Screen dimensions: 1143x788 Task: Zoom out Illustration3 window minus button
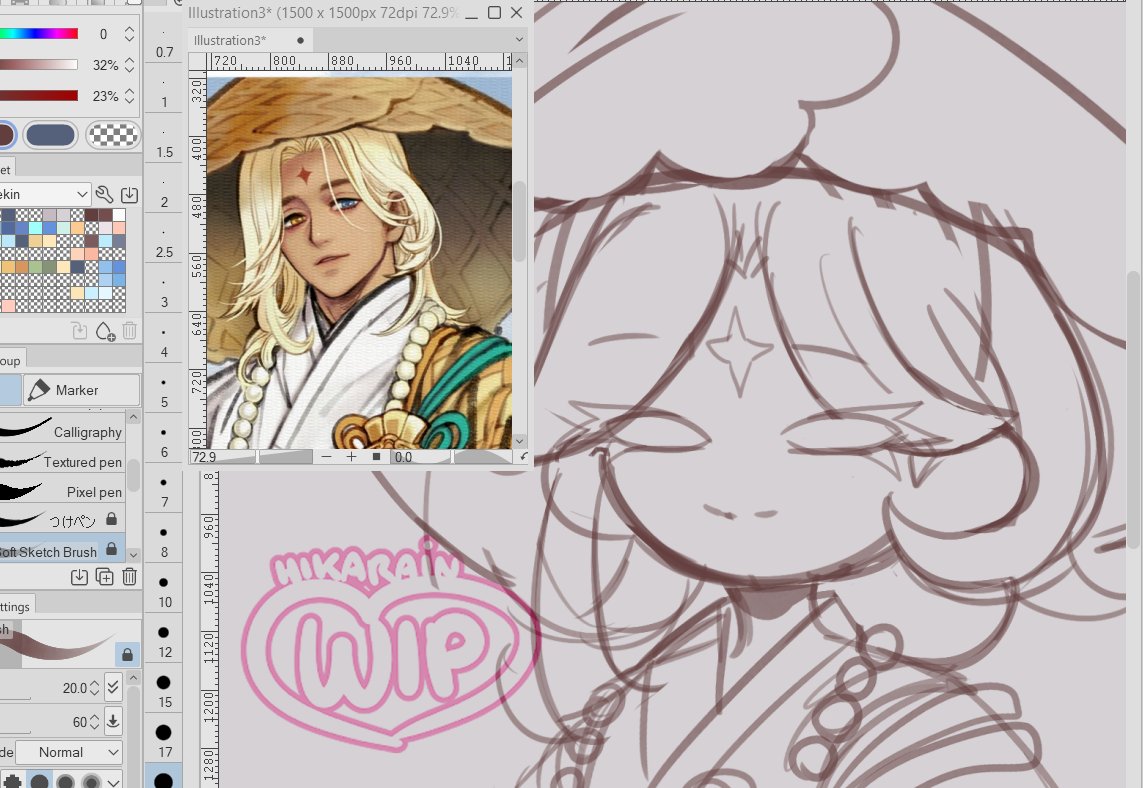327,456
